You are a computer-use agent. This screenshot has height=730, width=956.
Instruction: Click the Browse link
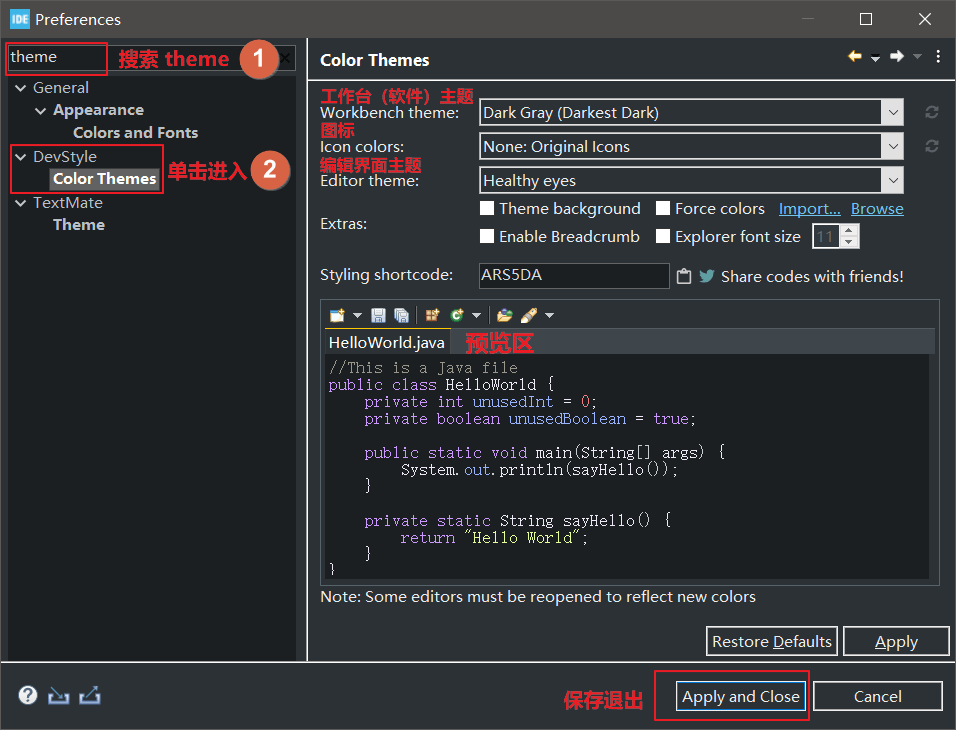coord(877,209)
